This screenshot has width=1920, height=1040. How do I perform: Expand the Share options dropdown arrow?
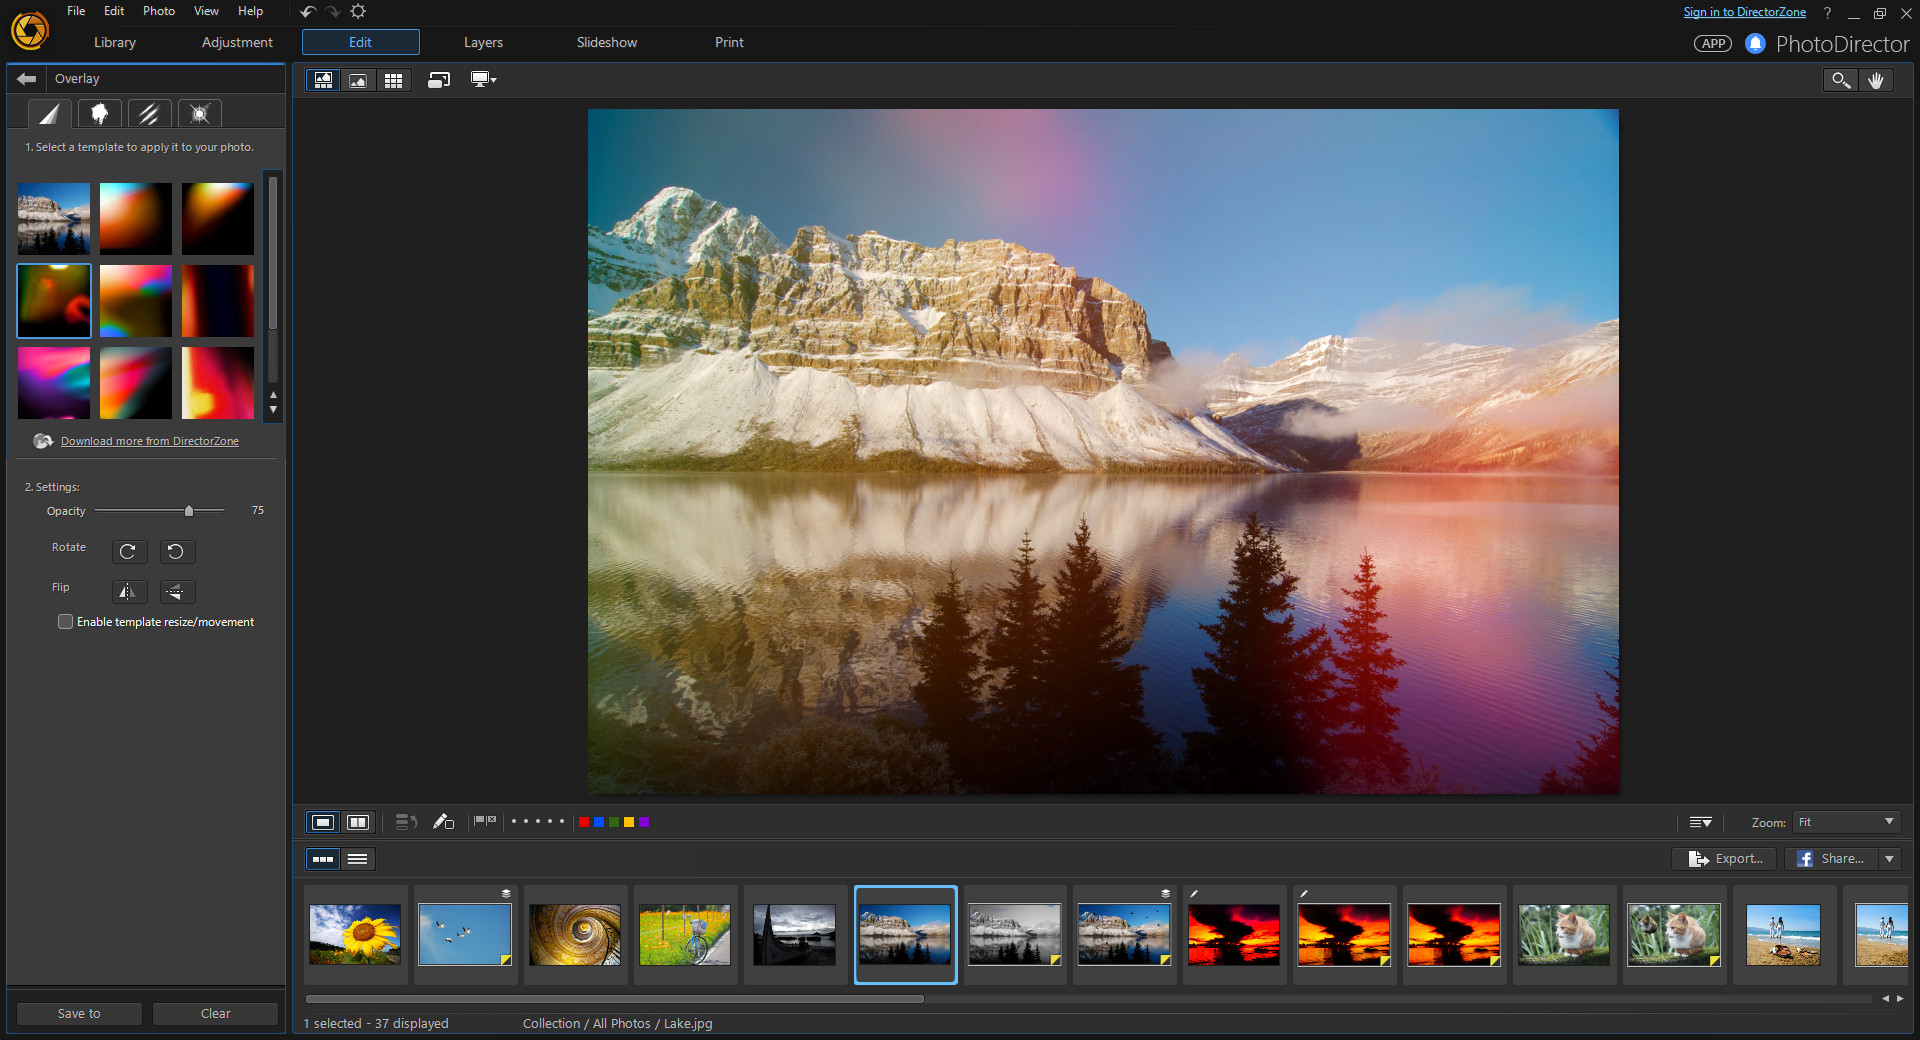(x=1889, y=859)
